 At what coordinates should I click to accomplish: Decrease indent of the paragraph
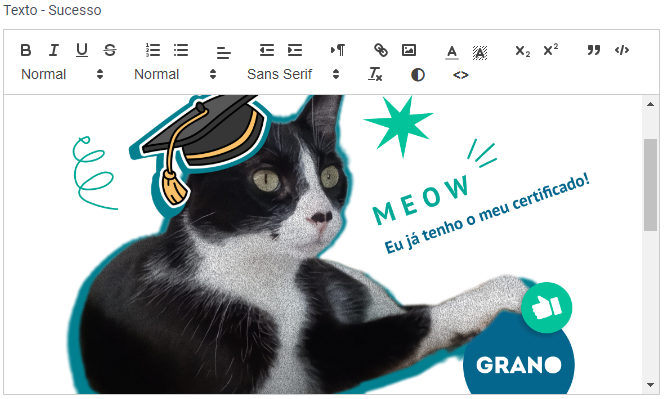click(x=267, y=50)
